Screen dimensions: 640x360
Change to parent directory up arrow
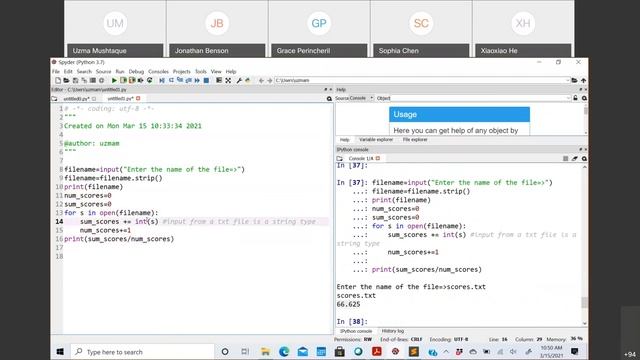click(x=584, y=80)
